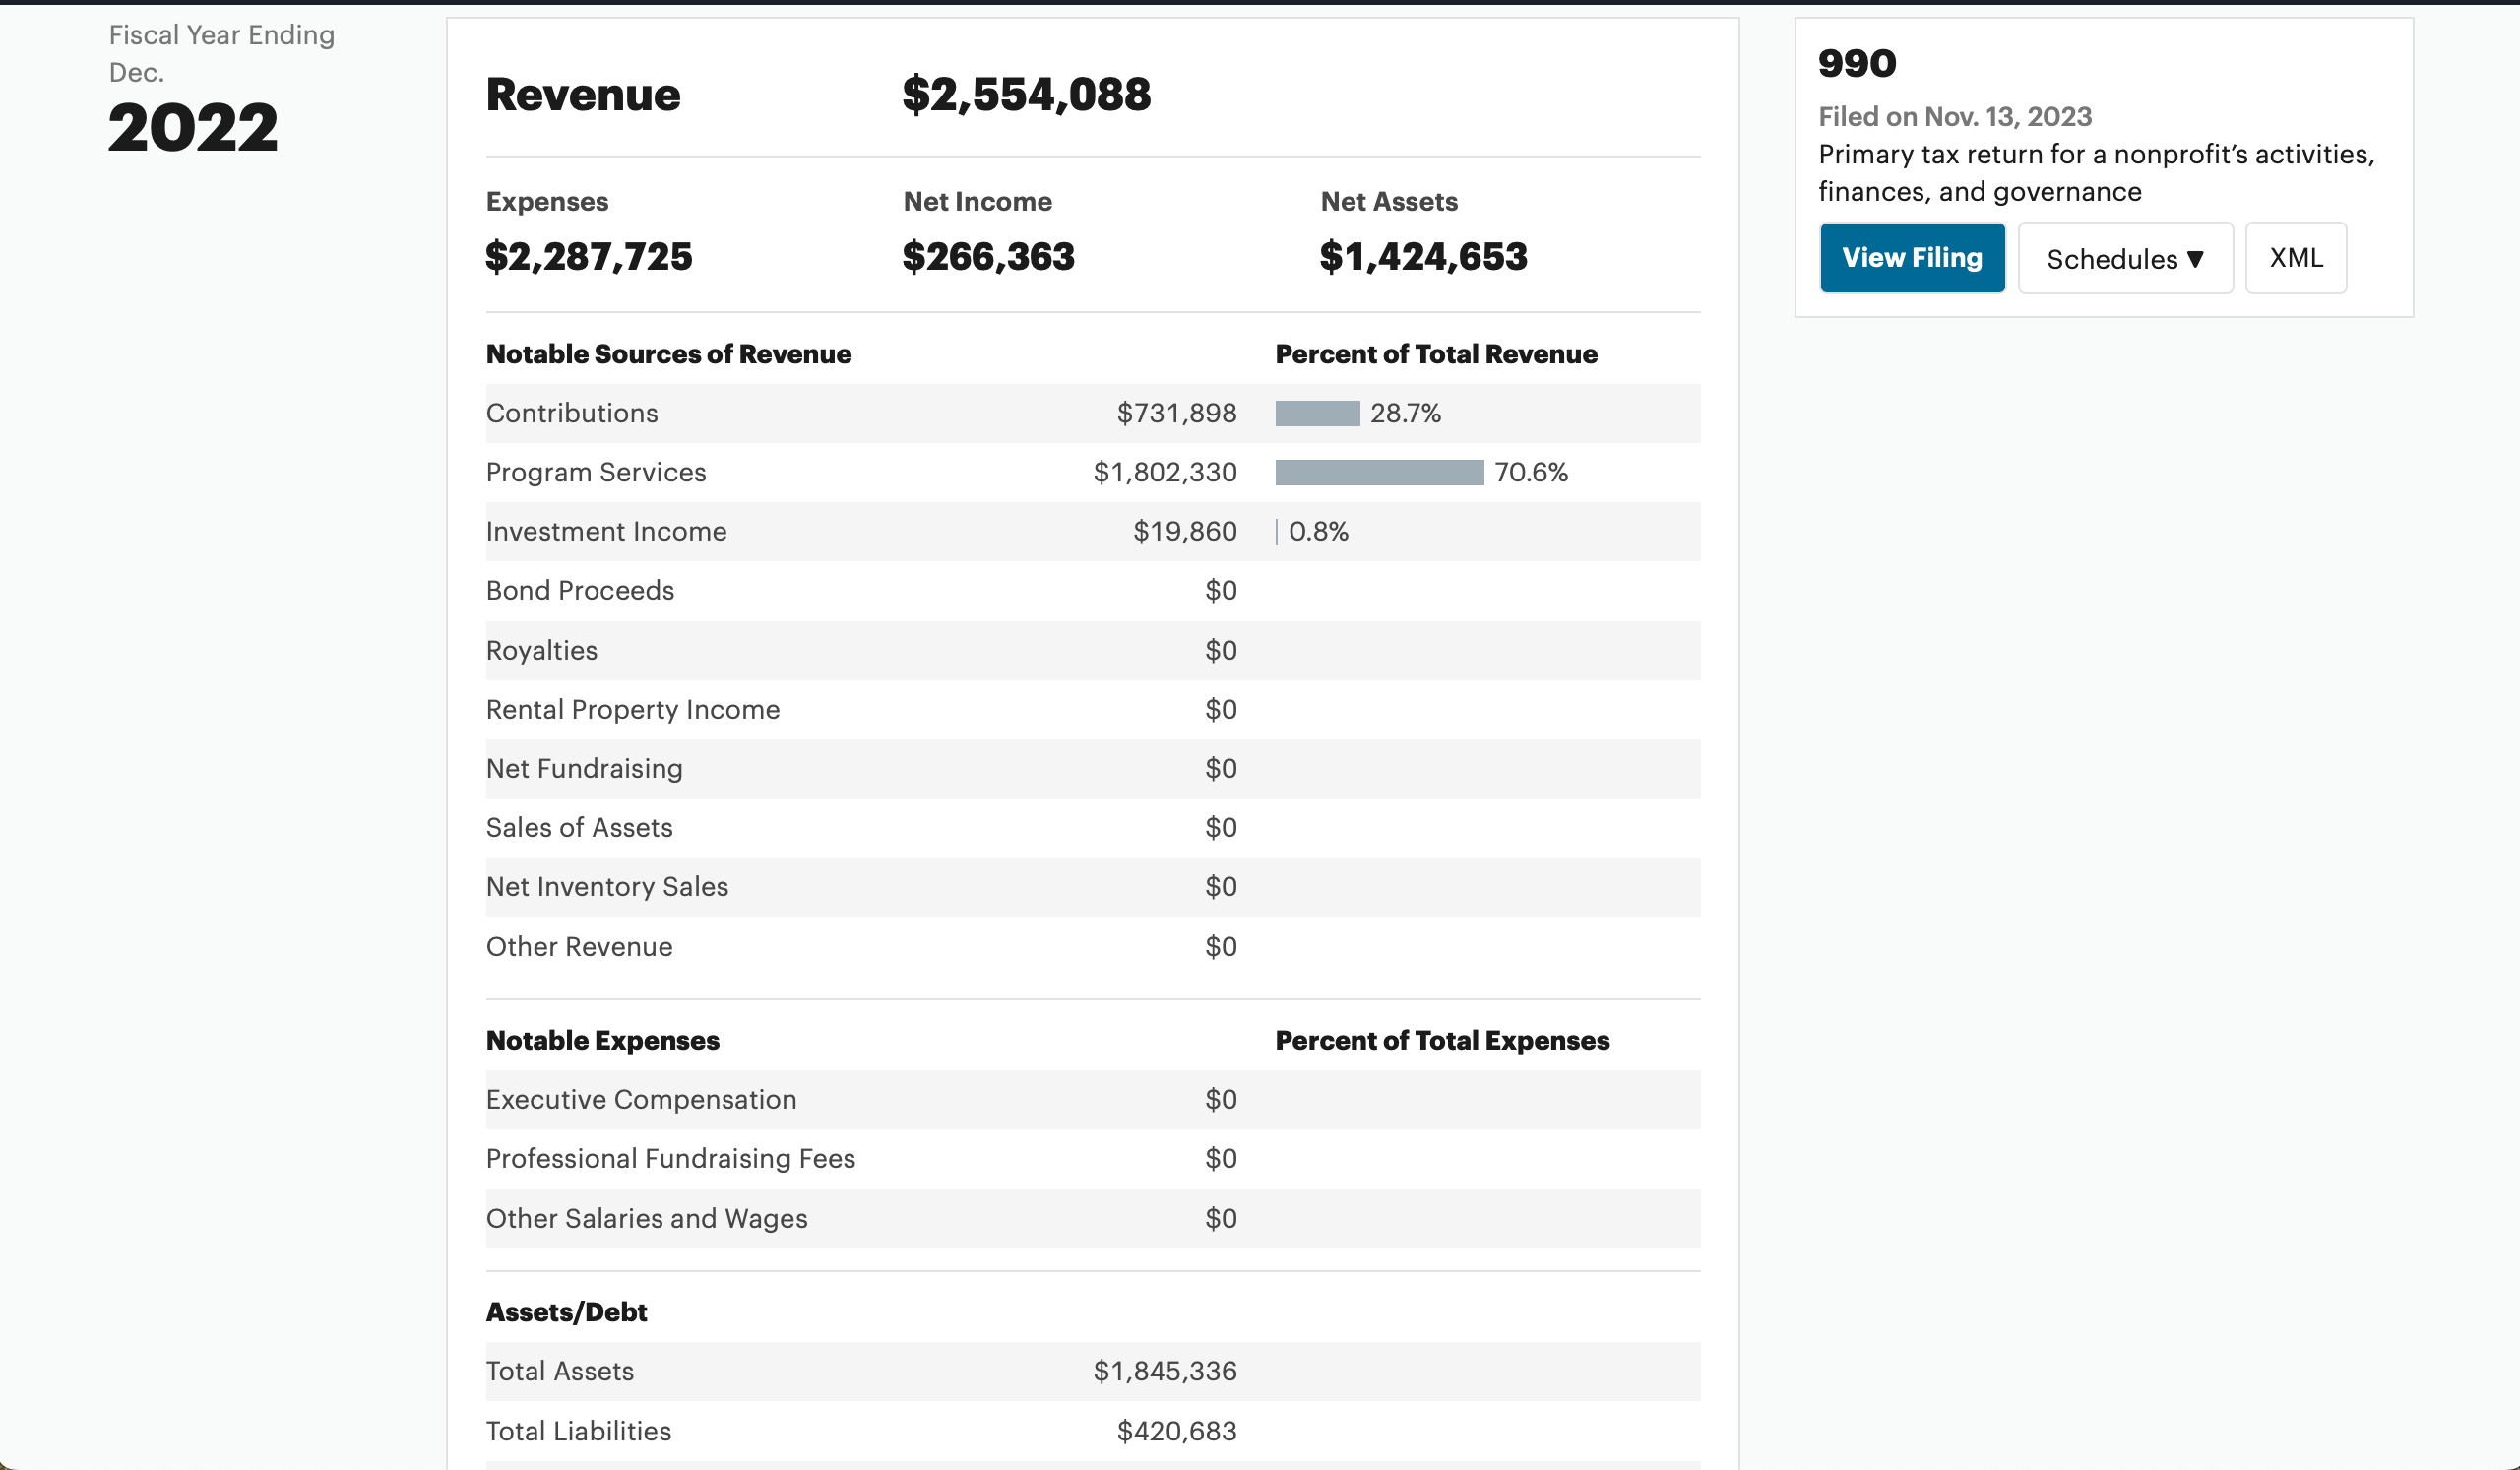Click the Percent of Total Expenses heading

coord(1442,1040)
